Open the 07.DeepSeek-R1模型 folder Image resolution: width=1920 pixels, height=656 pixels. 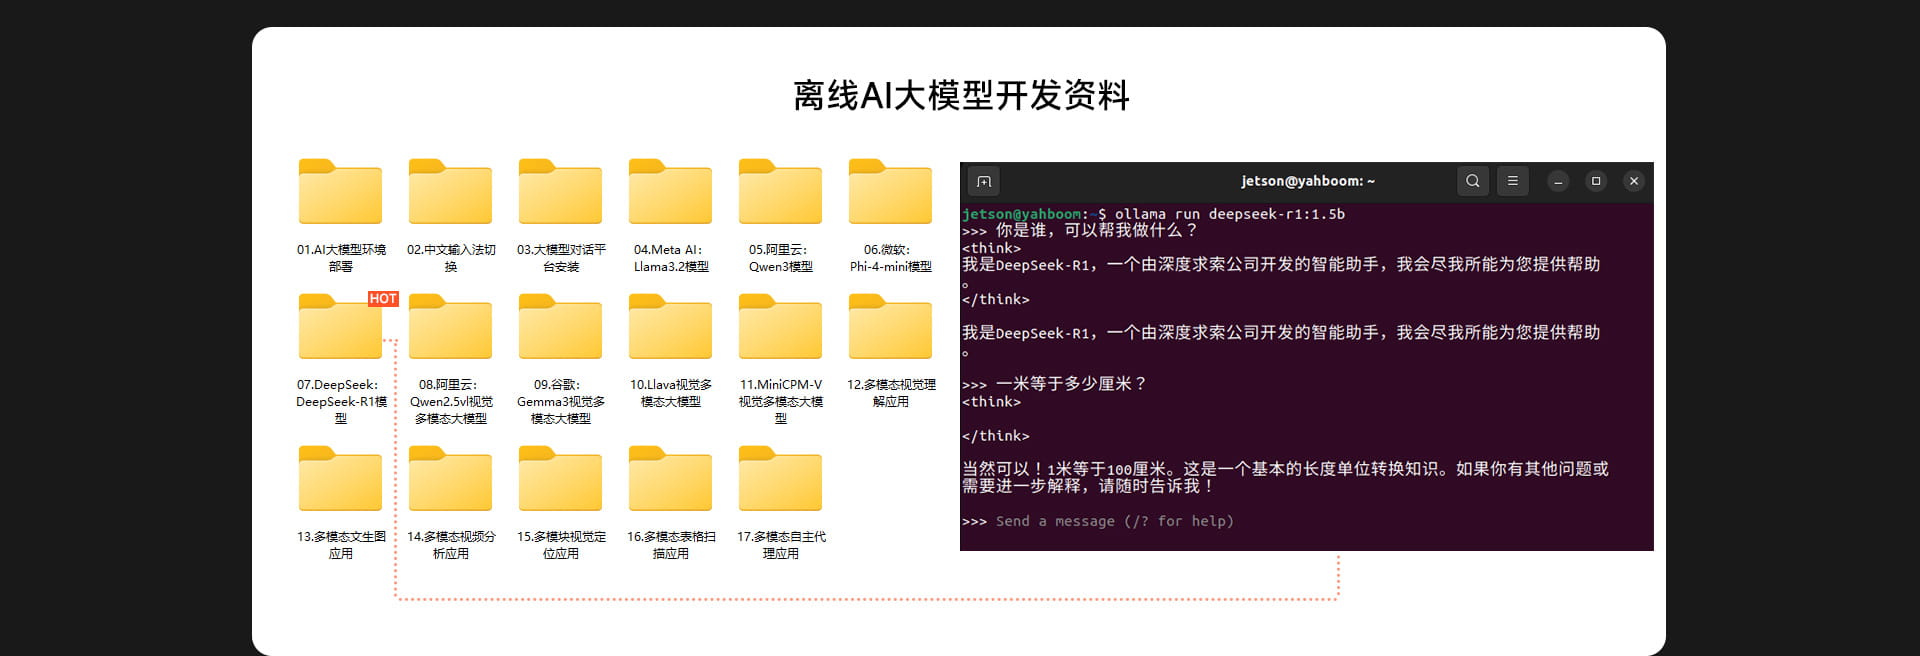point(340,327)
